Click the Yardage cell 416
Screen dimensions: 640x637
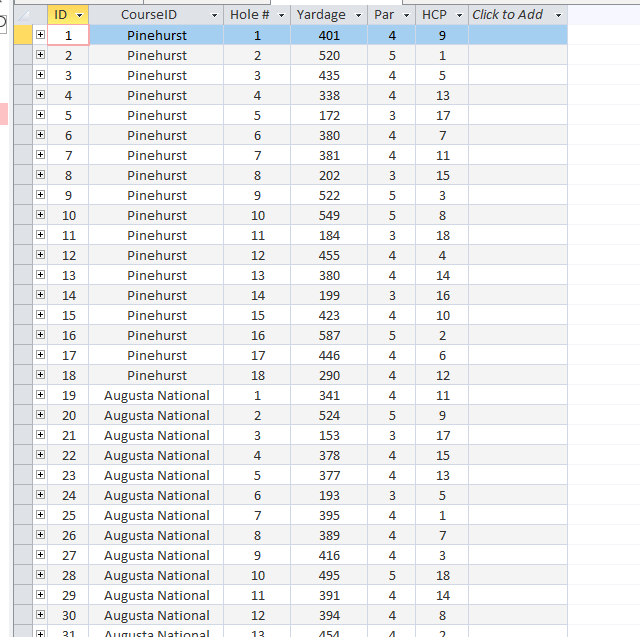pos(329,555)
